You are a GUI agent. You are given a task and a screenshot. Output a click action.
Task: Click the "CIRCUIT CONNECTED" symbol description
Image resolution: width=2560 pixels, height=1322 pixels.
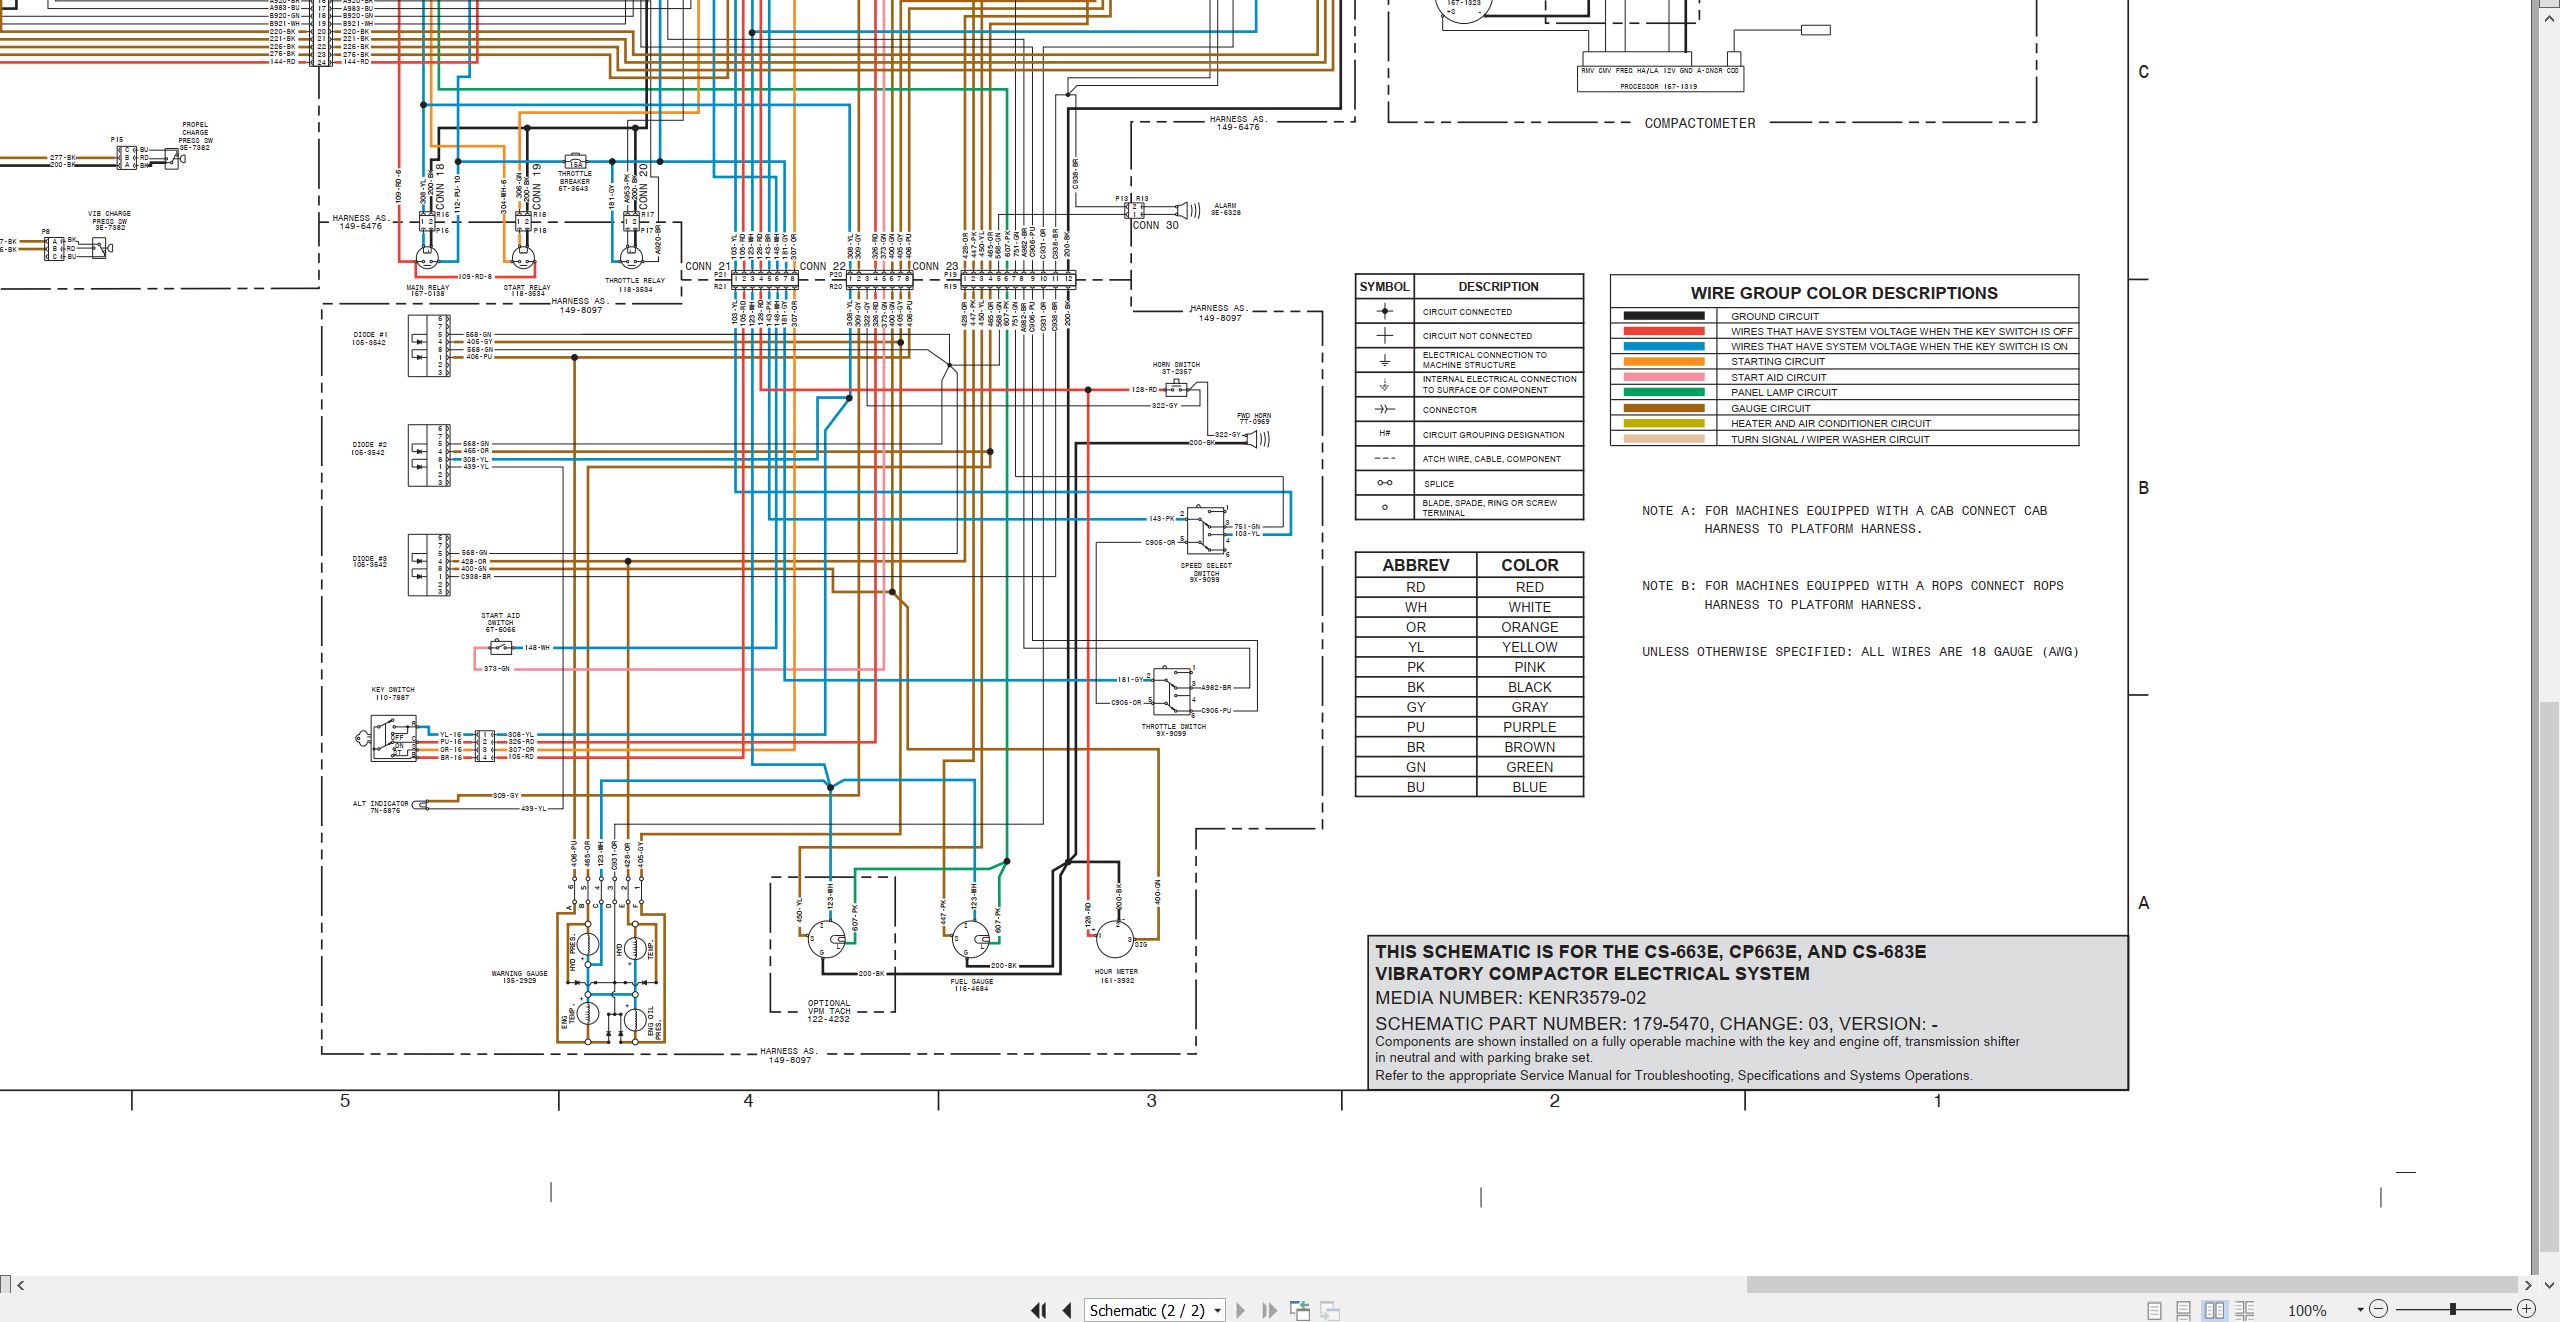coord(1467,312)
